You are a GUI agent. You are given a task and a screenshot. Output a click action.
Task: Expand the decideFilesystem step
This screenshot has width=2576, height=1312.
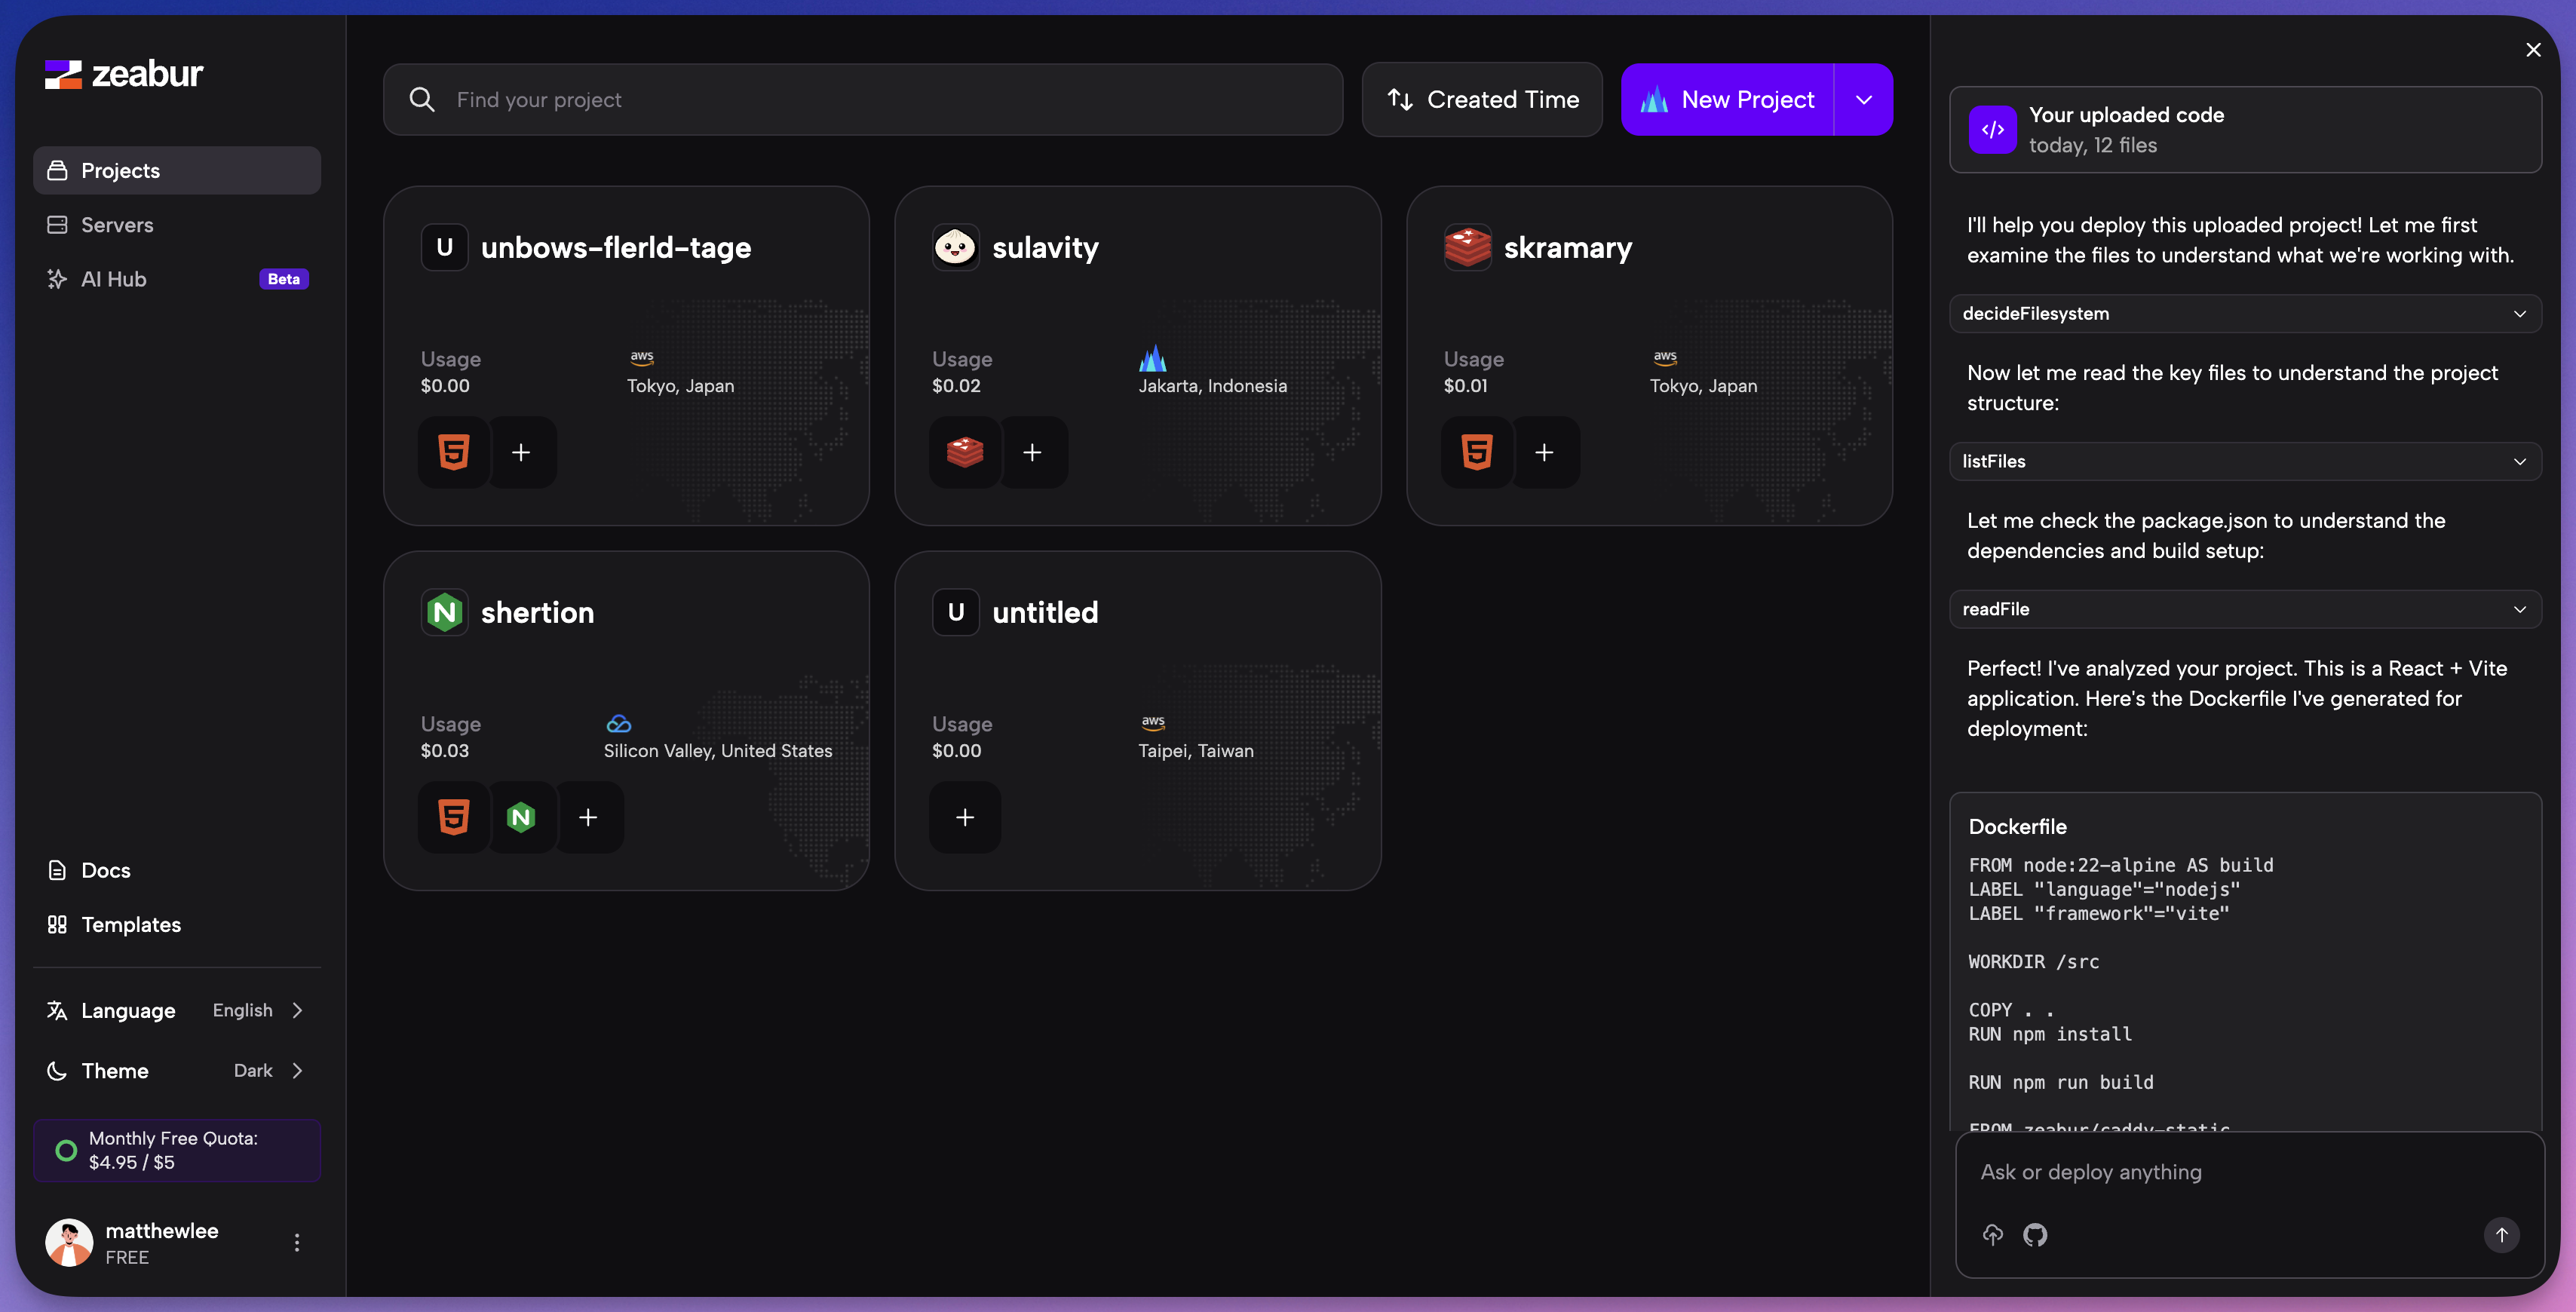point(2244,314)
